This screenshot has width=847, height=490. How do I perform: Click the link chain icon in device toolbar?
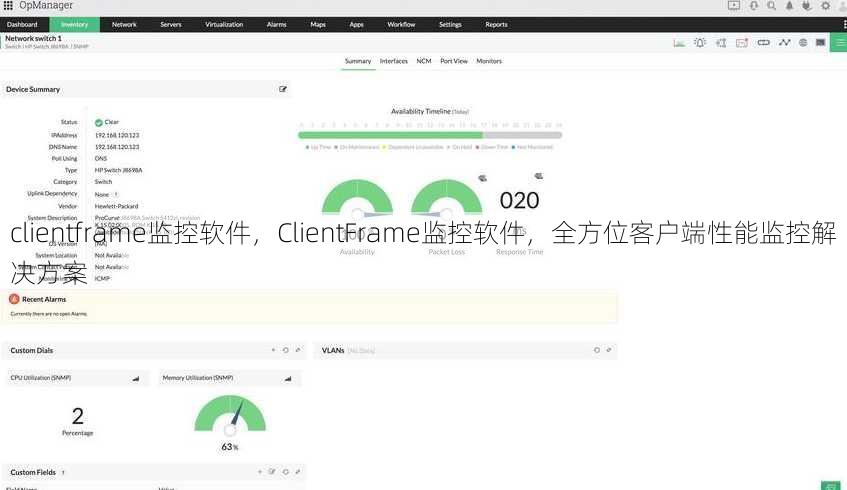[x=763, y=42]
